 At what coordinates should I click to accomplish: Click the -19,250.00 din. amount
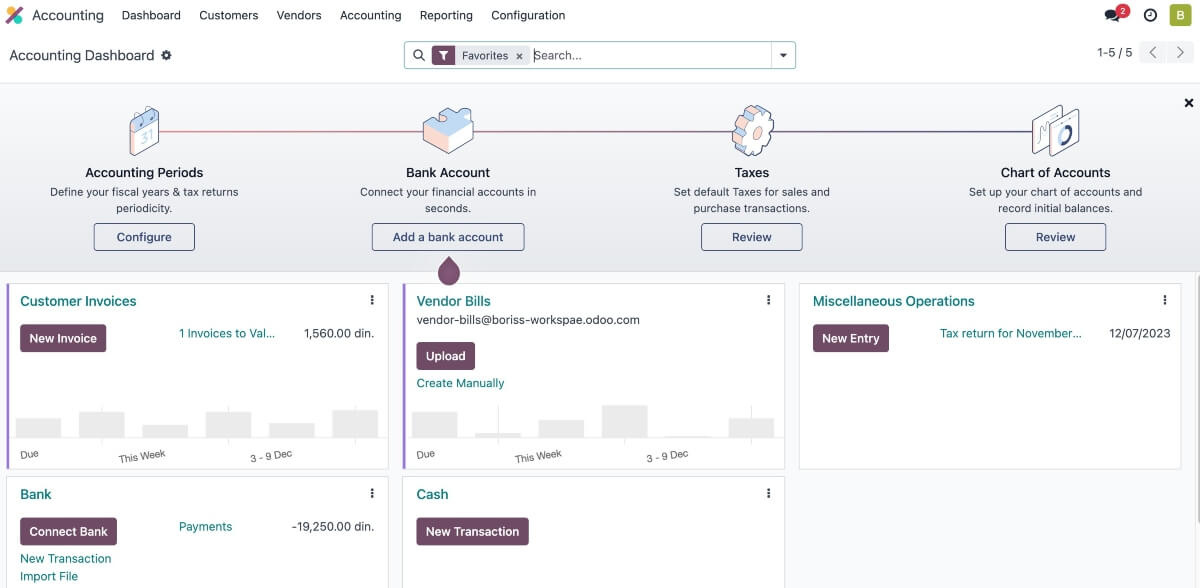(333, 526)
